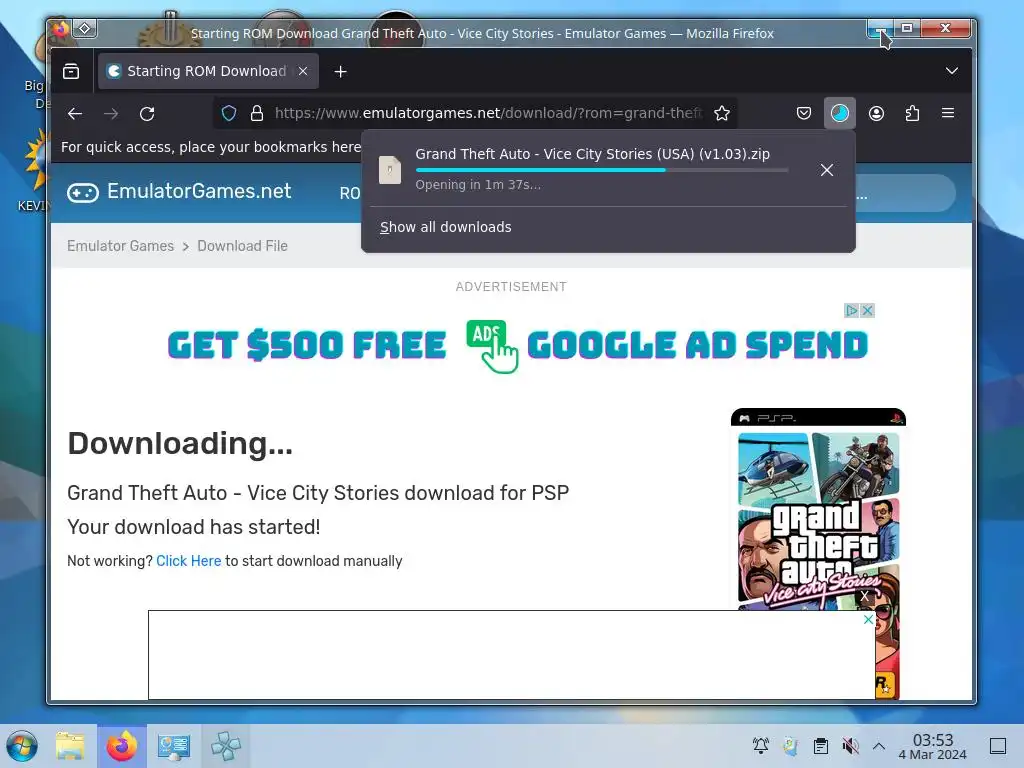This screenshot has width=1024, height=768.
Task: Click the ROMs navigation menu item
Action: click(x=350, y=193)
